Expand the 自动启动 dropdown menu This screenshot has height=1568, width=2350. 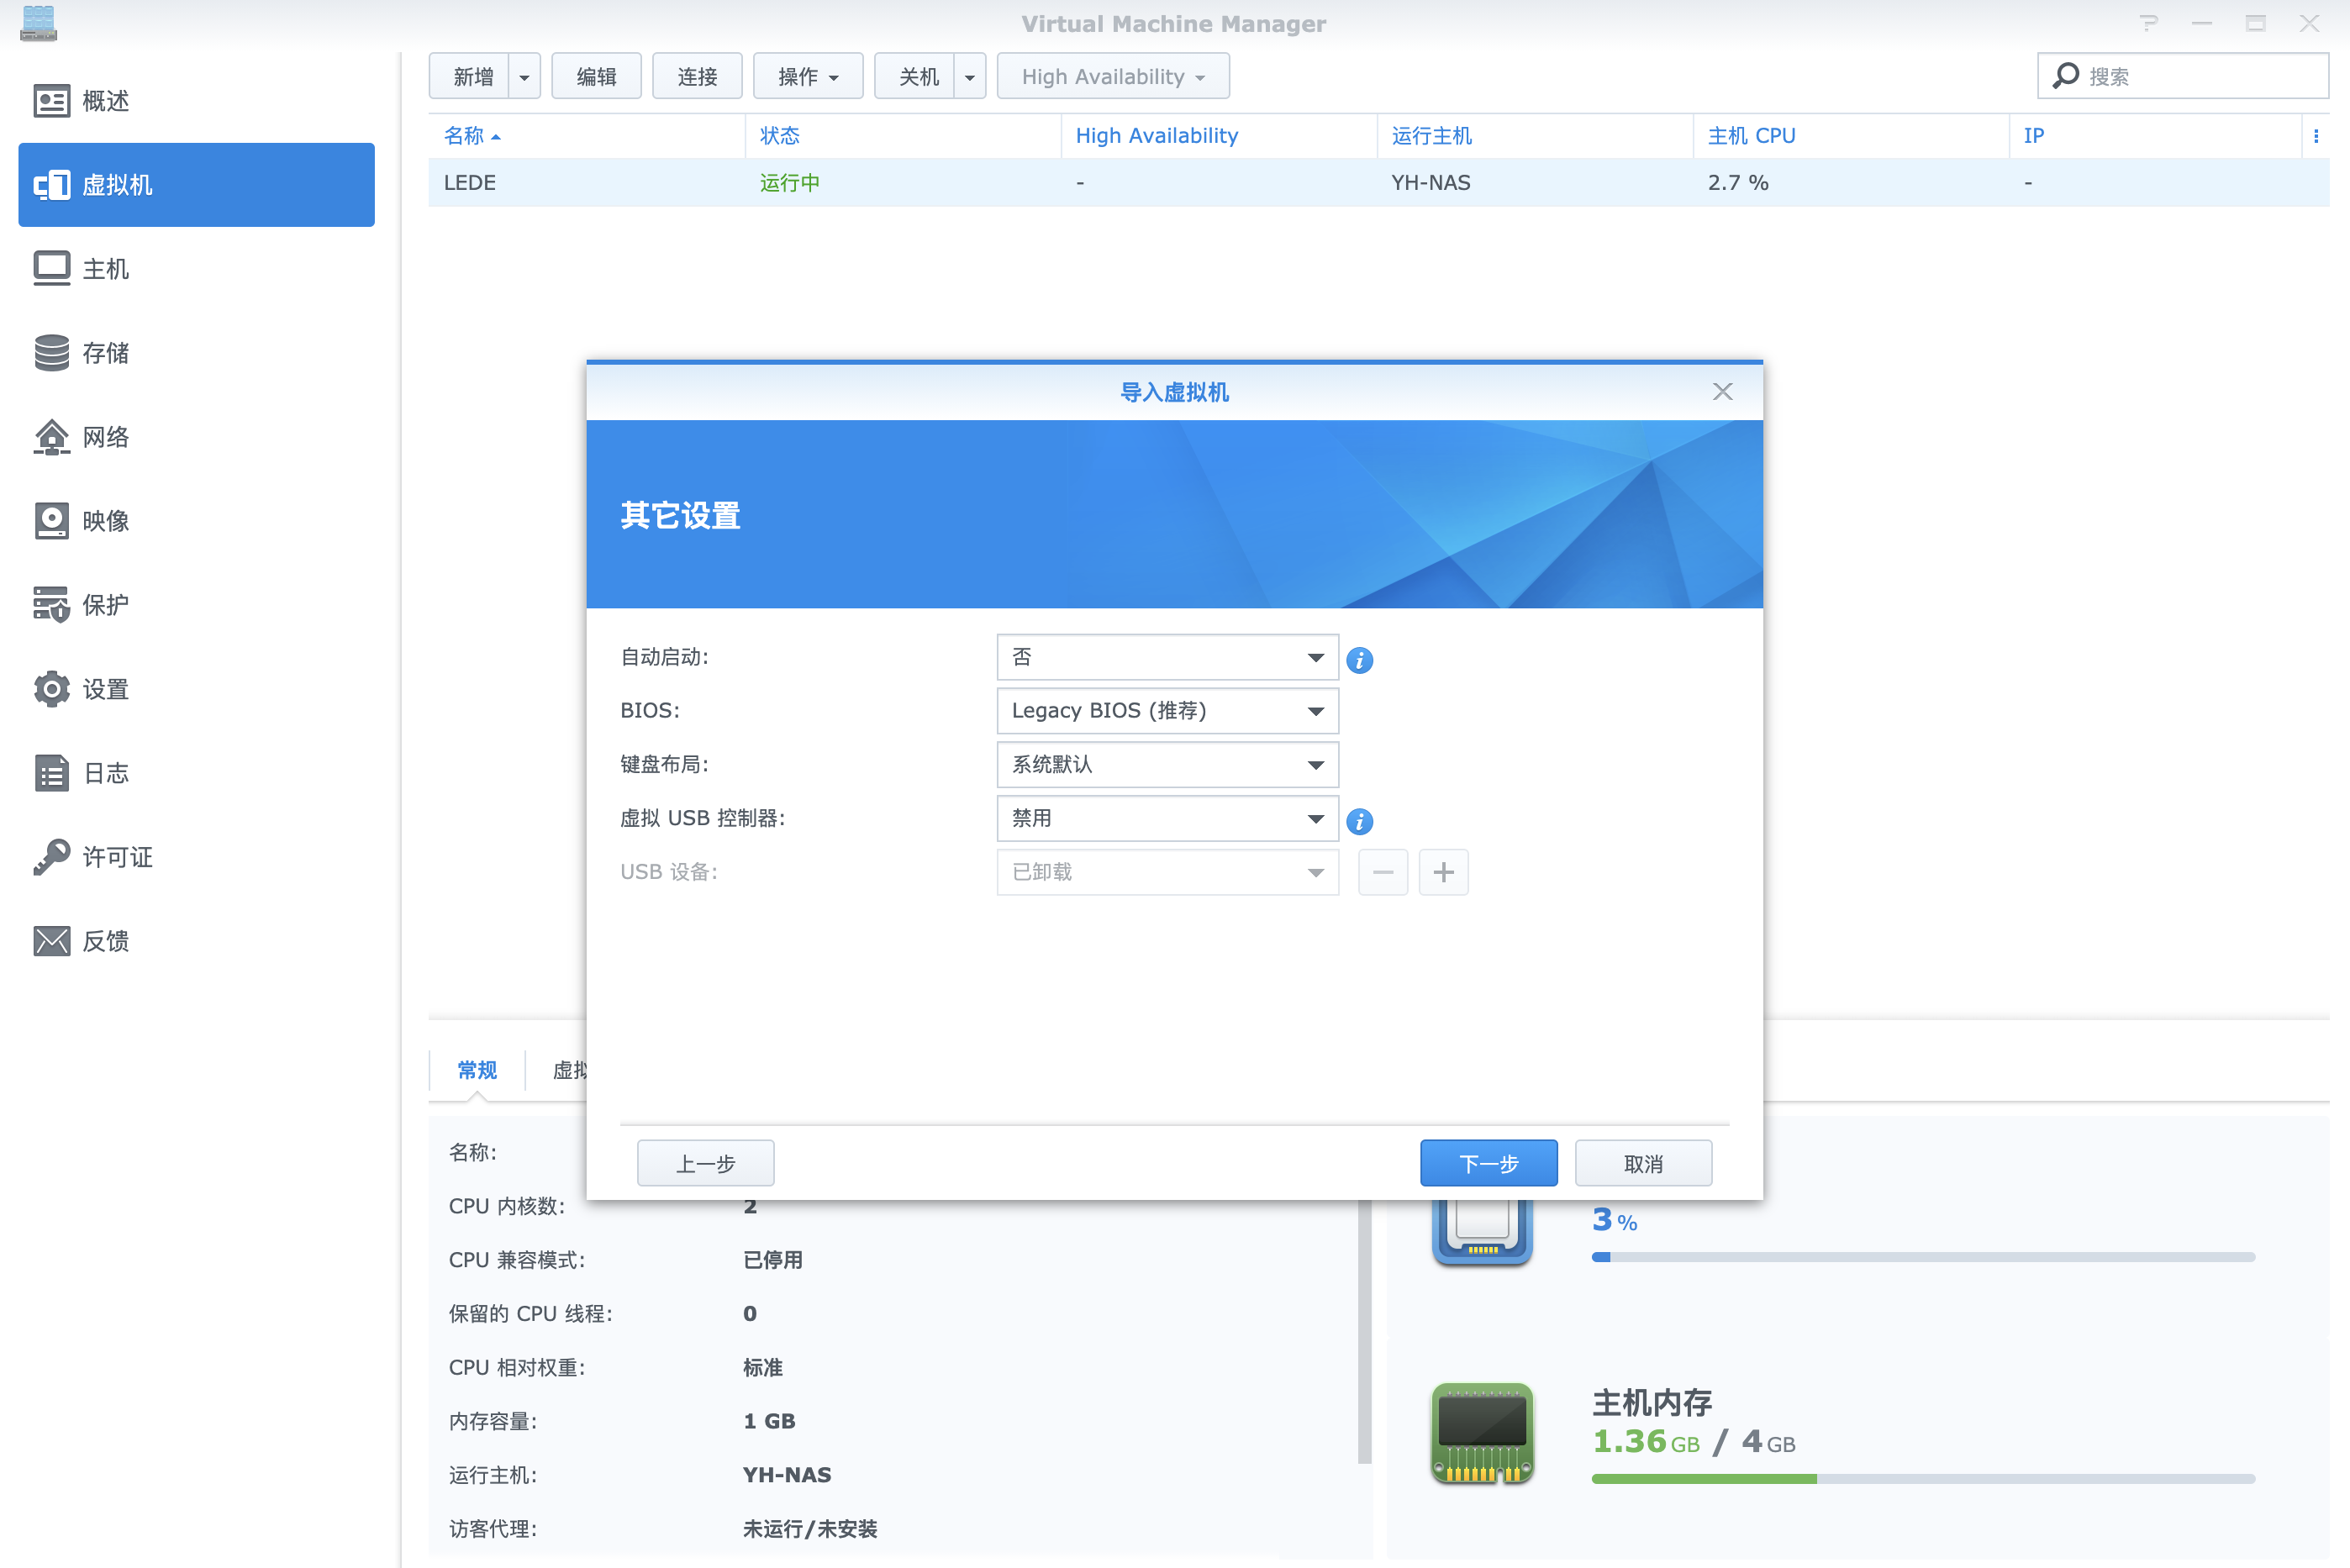tap(1316, 656)
